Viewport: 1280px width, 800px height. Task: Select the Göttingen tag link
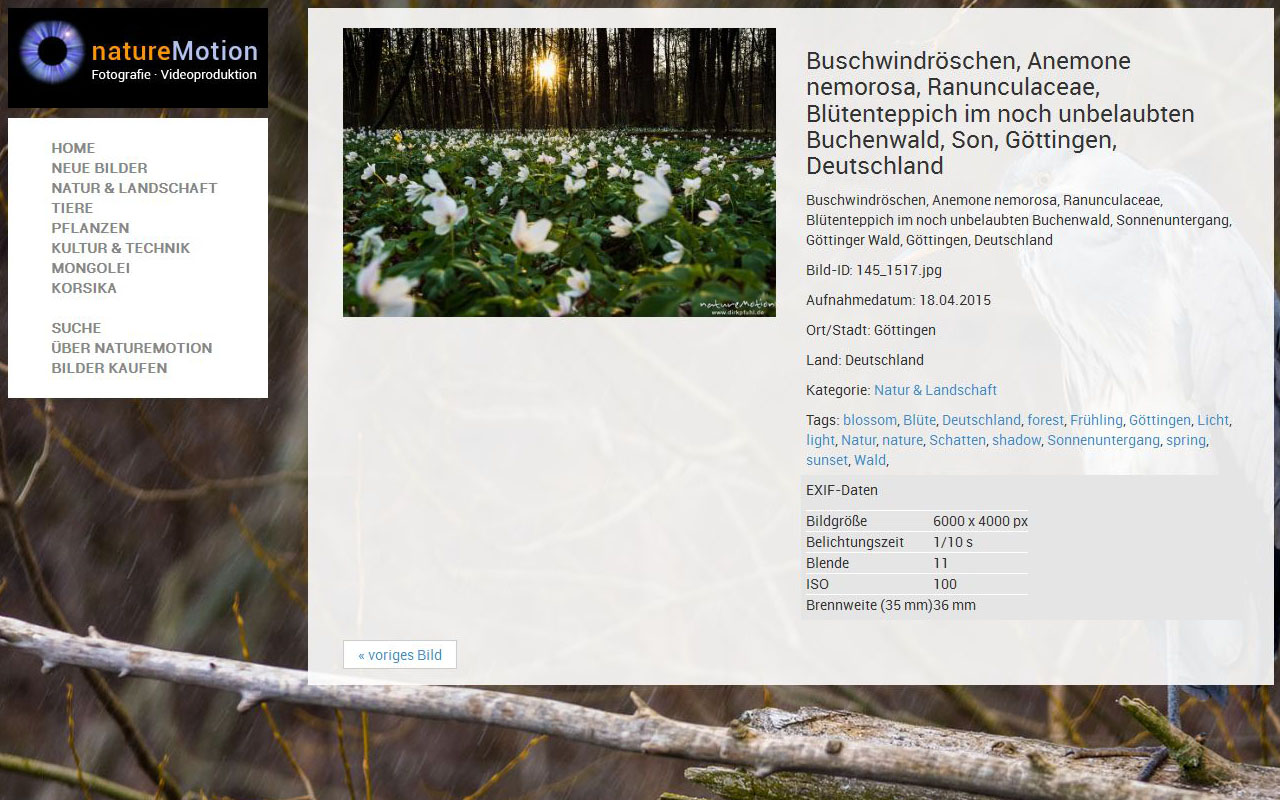pos(1160,420)
